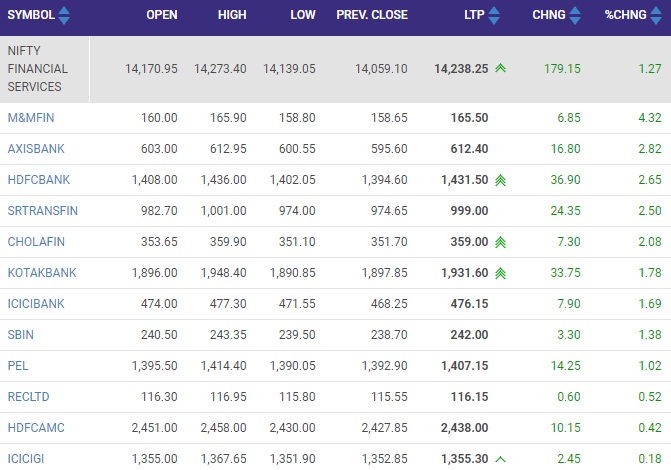Image resolution: width=671 pixels, height=470 pixels.
Task: Open the HDFCBANK stock link
Action: coord(39,180)
